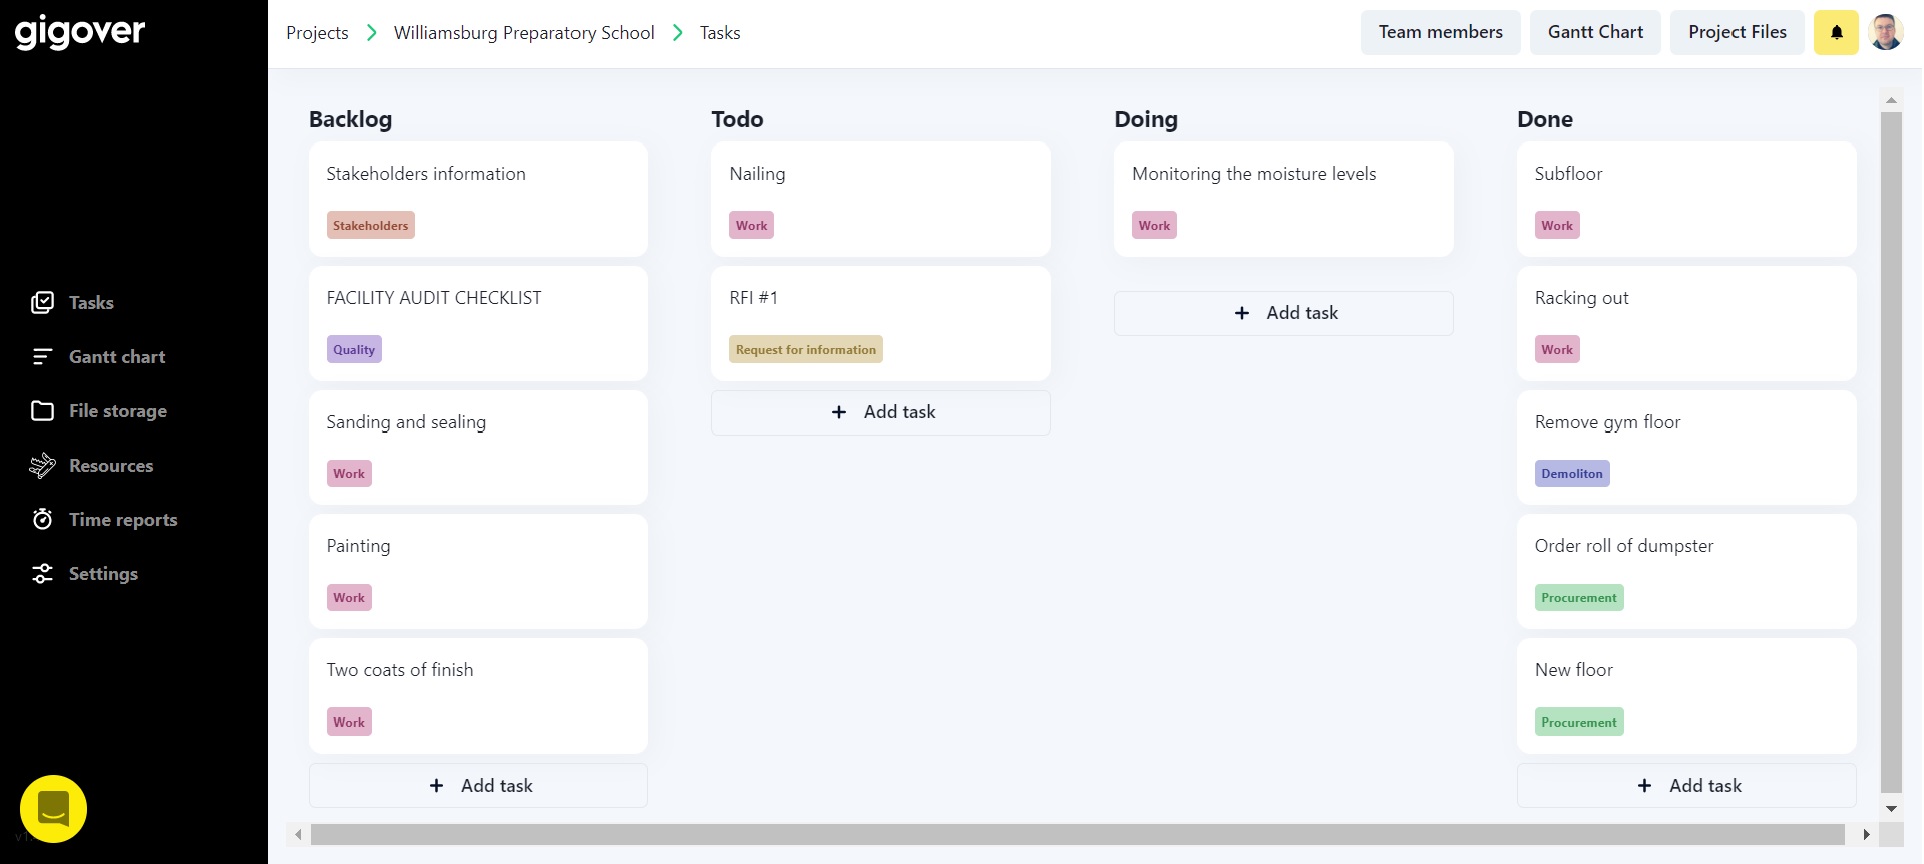Image resolution: width=1924 pixels, height=864 pixels.
Task: Click the plus icon in Doing Add task
Action: tap(1242, 313)
